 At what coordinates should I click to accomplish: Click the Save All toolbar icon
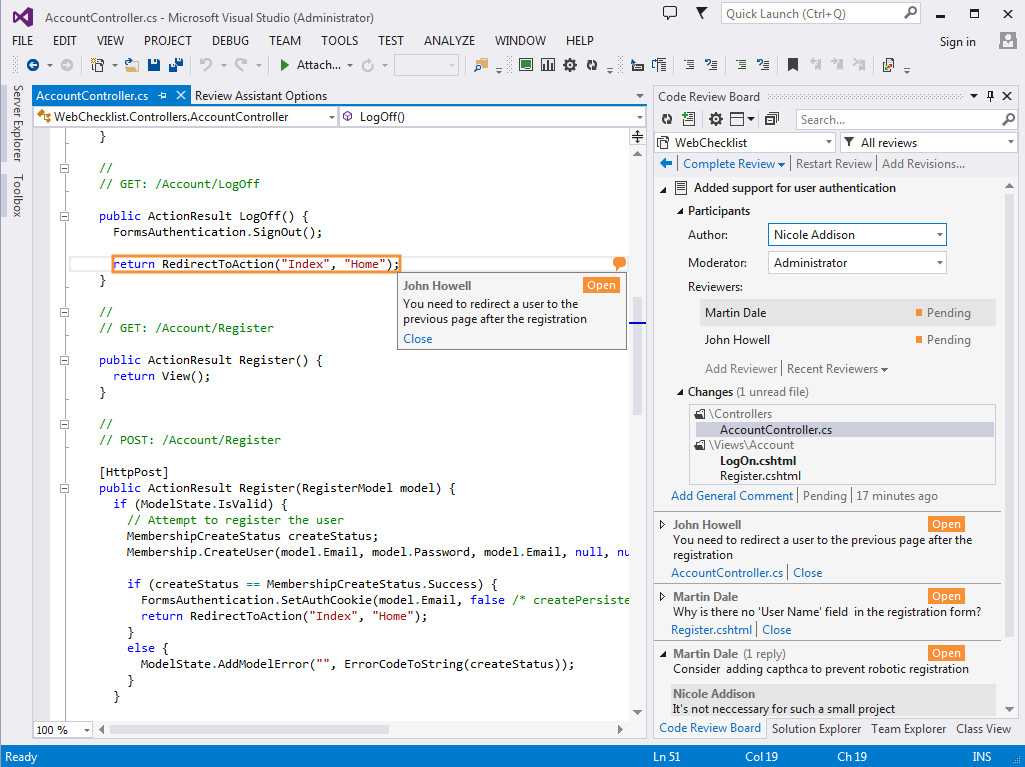[x=176, y=65]
